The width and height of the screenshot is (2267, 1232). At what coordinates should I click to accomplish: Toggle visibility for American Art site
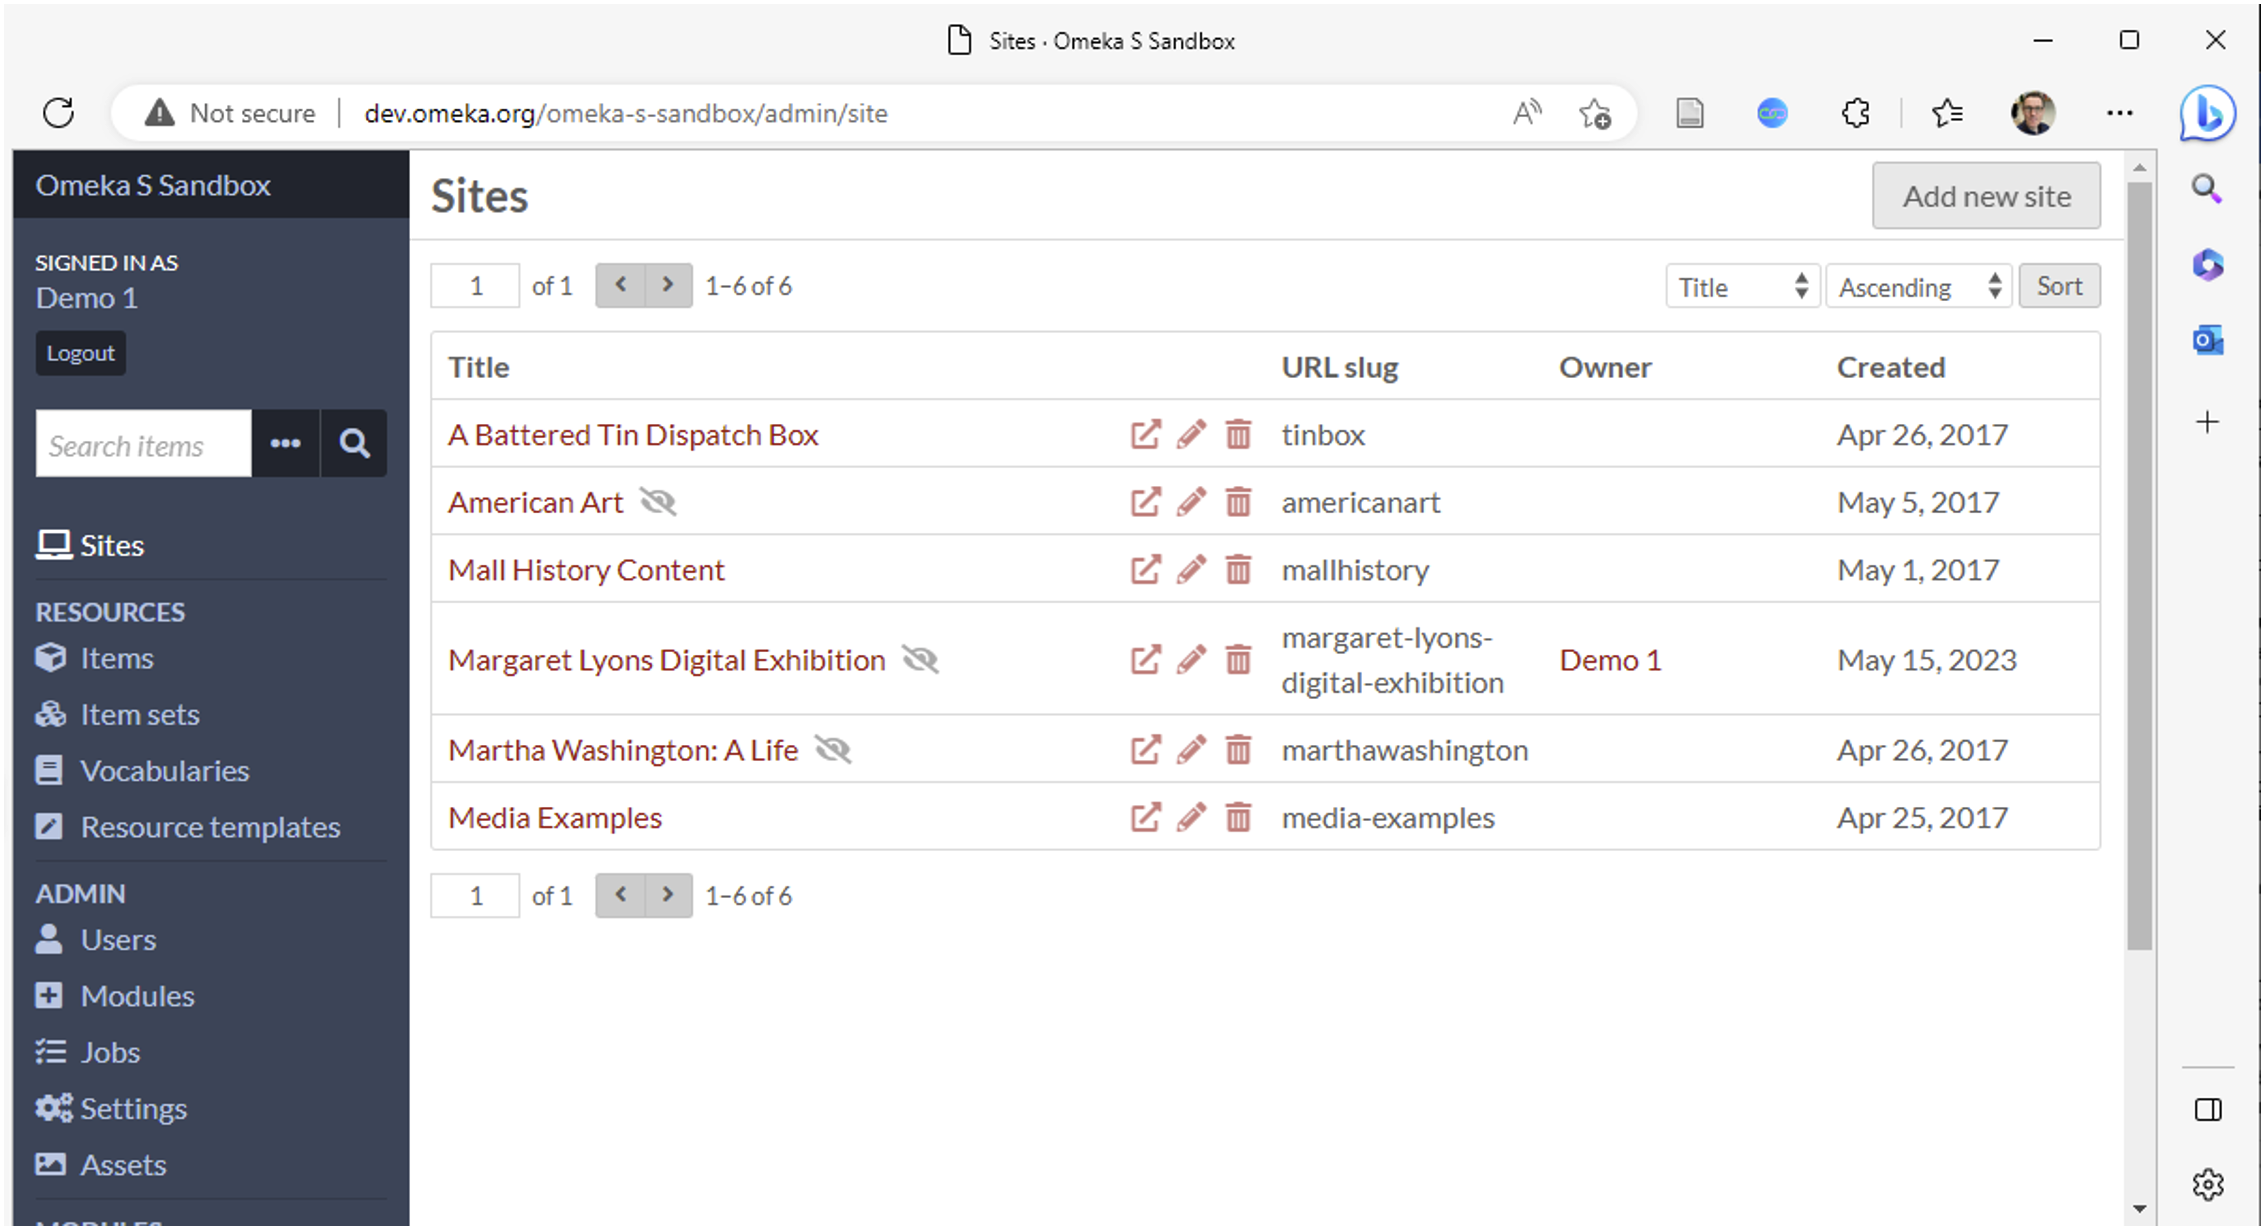pos(660,502)
